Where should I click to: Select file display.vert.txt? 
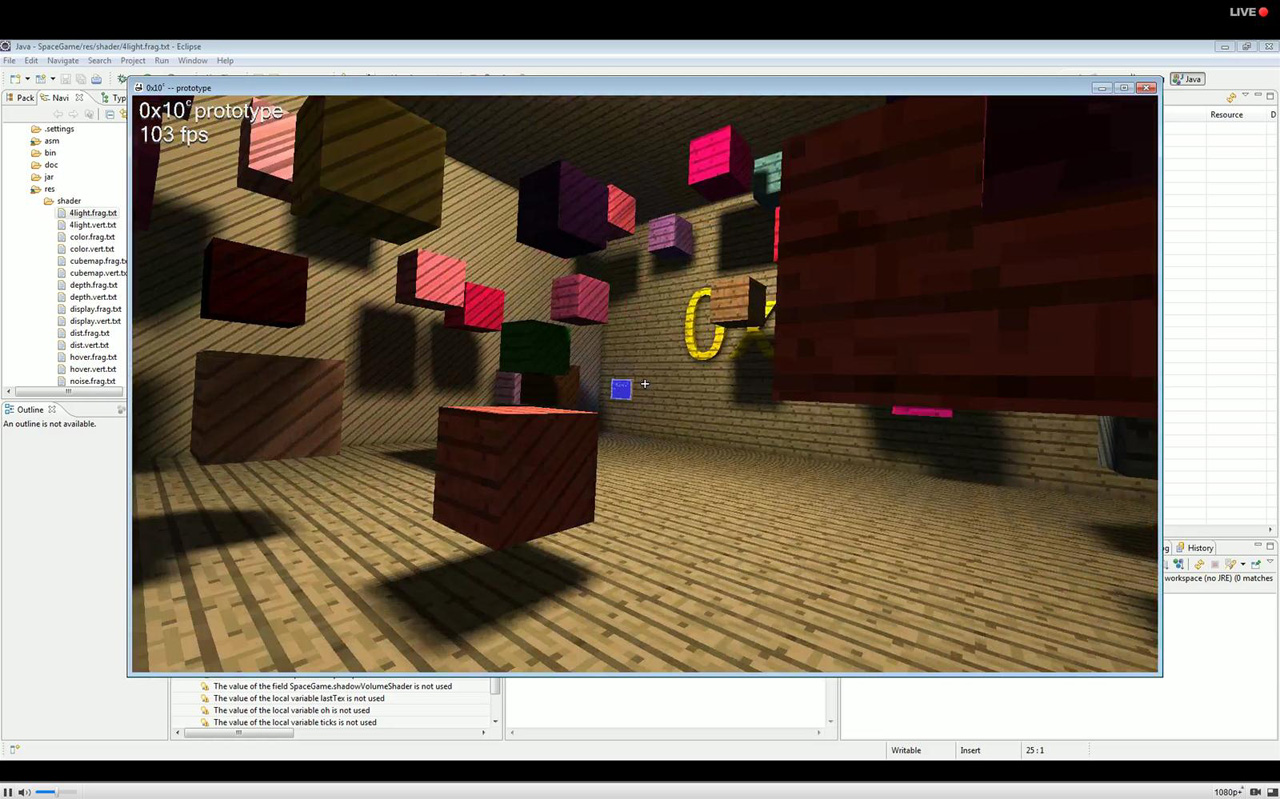click(89, 321)
